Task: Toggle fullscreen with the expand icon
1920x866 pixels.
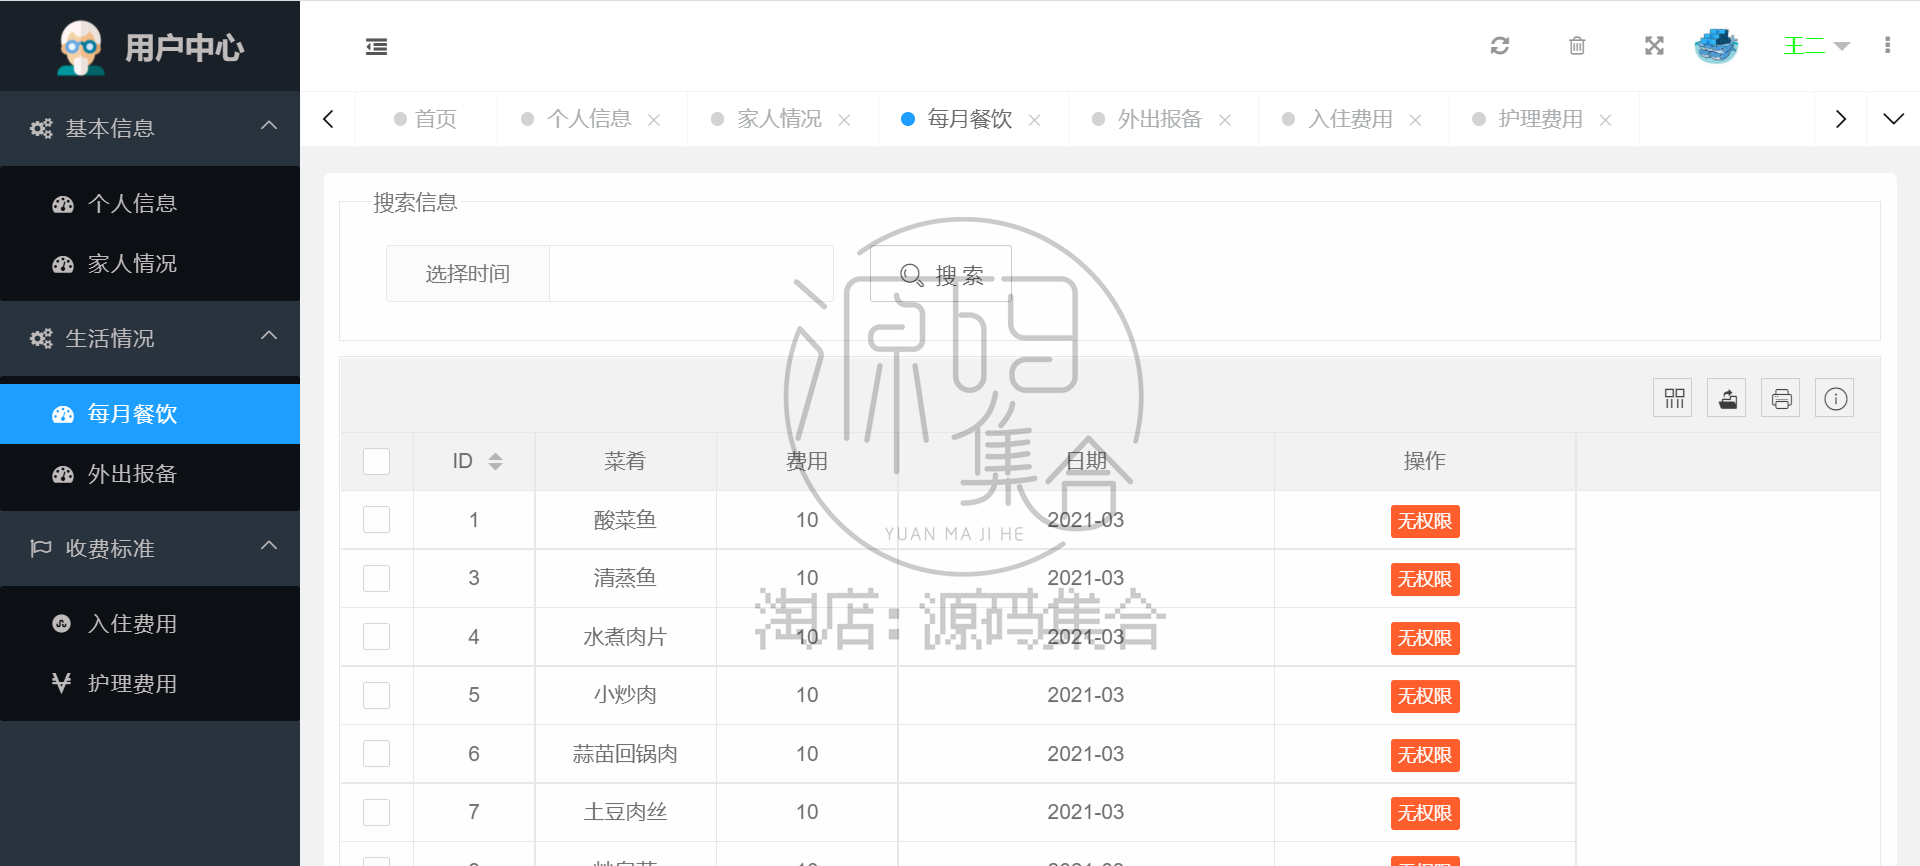Action: pyautogui.click(x=1654, y=46)
